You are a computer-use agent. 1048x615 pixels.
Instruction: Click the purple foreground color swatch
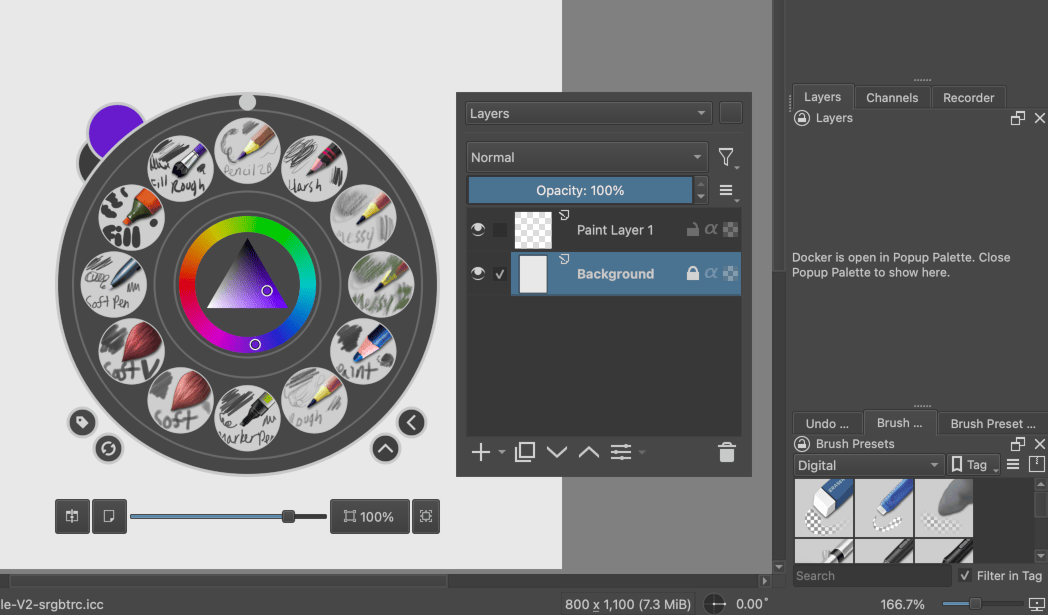117,130
